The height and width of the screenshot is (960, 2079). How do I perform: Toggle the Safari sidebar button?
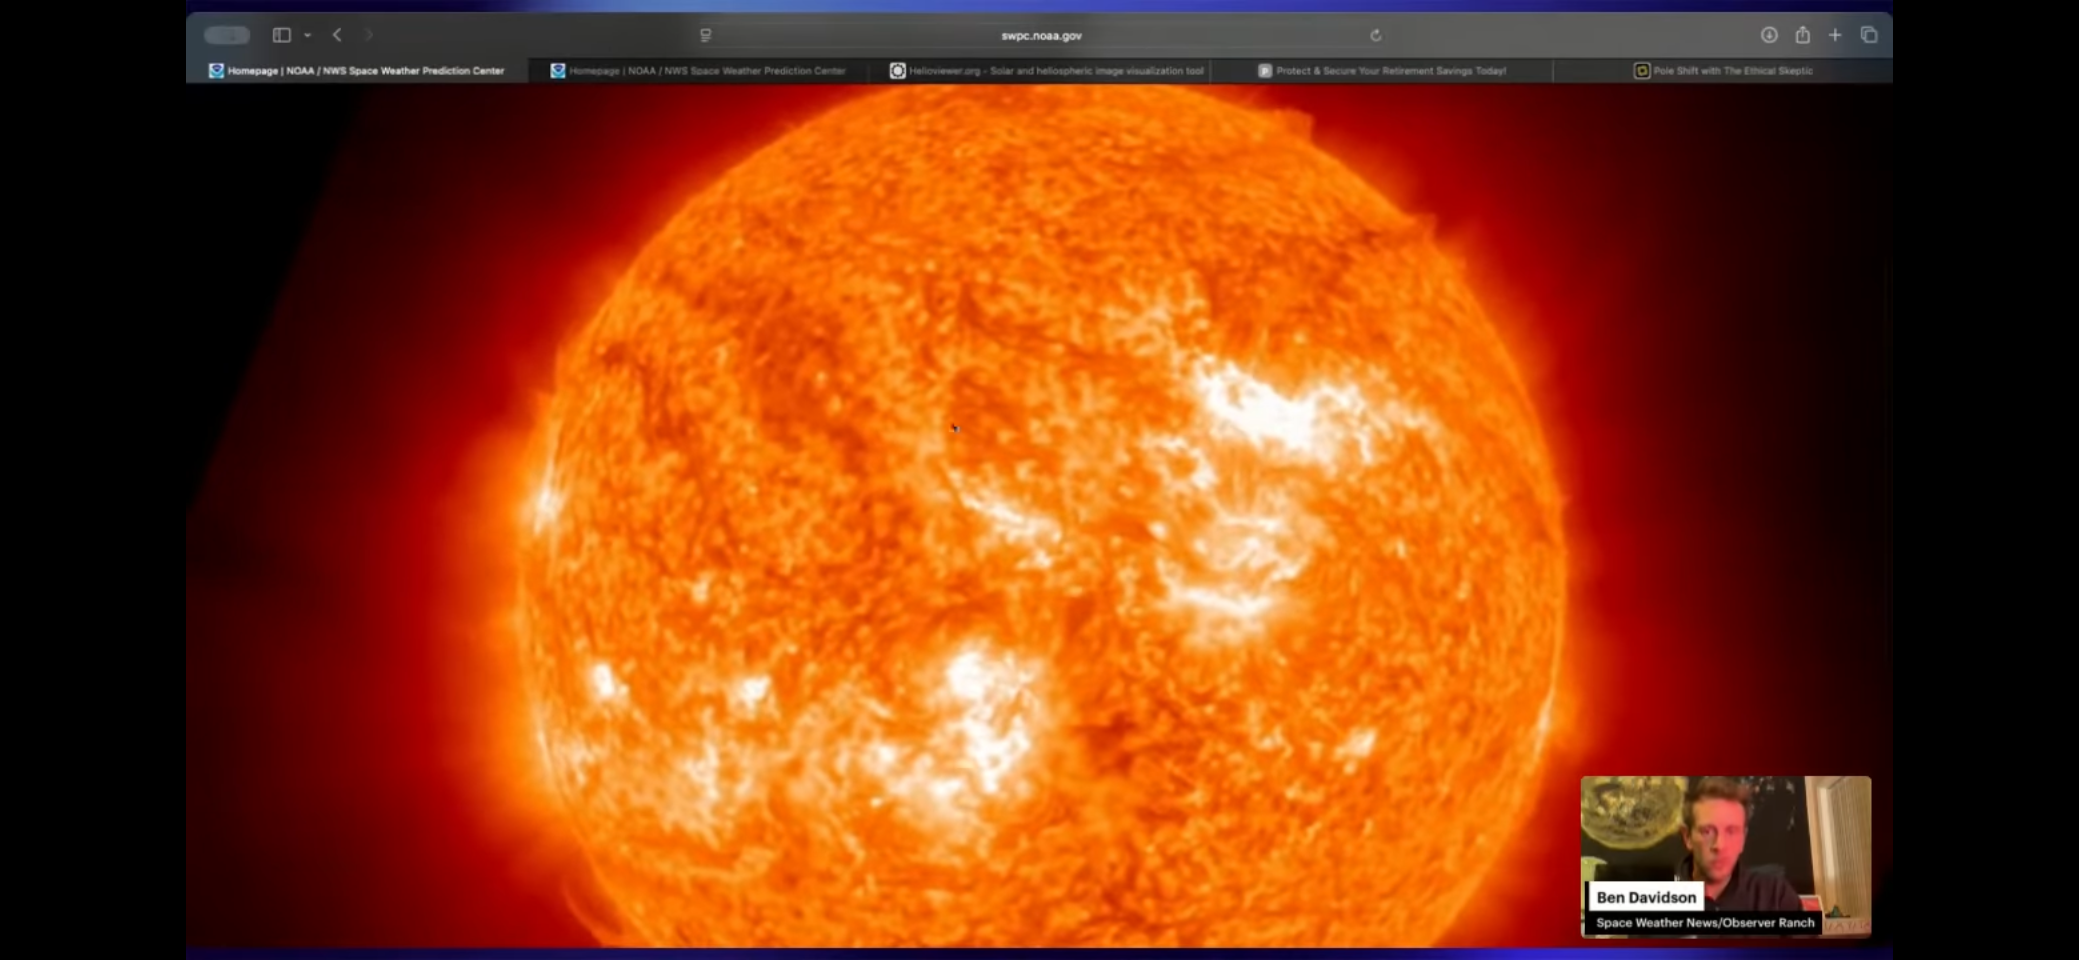pos(281,35)
